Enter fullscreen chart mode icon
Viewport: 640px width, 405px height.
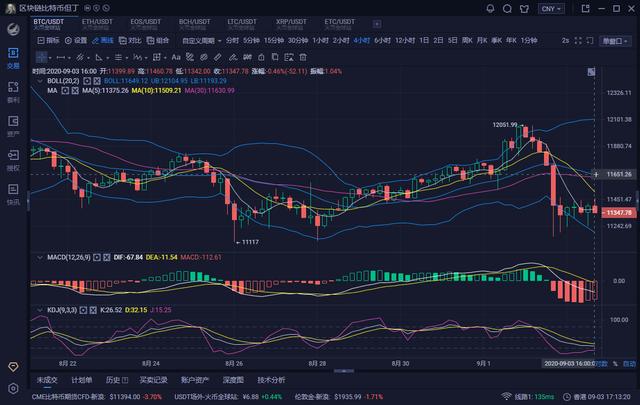(x=578, y=40)
